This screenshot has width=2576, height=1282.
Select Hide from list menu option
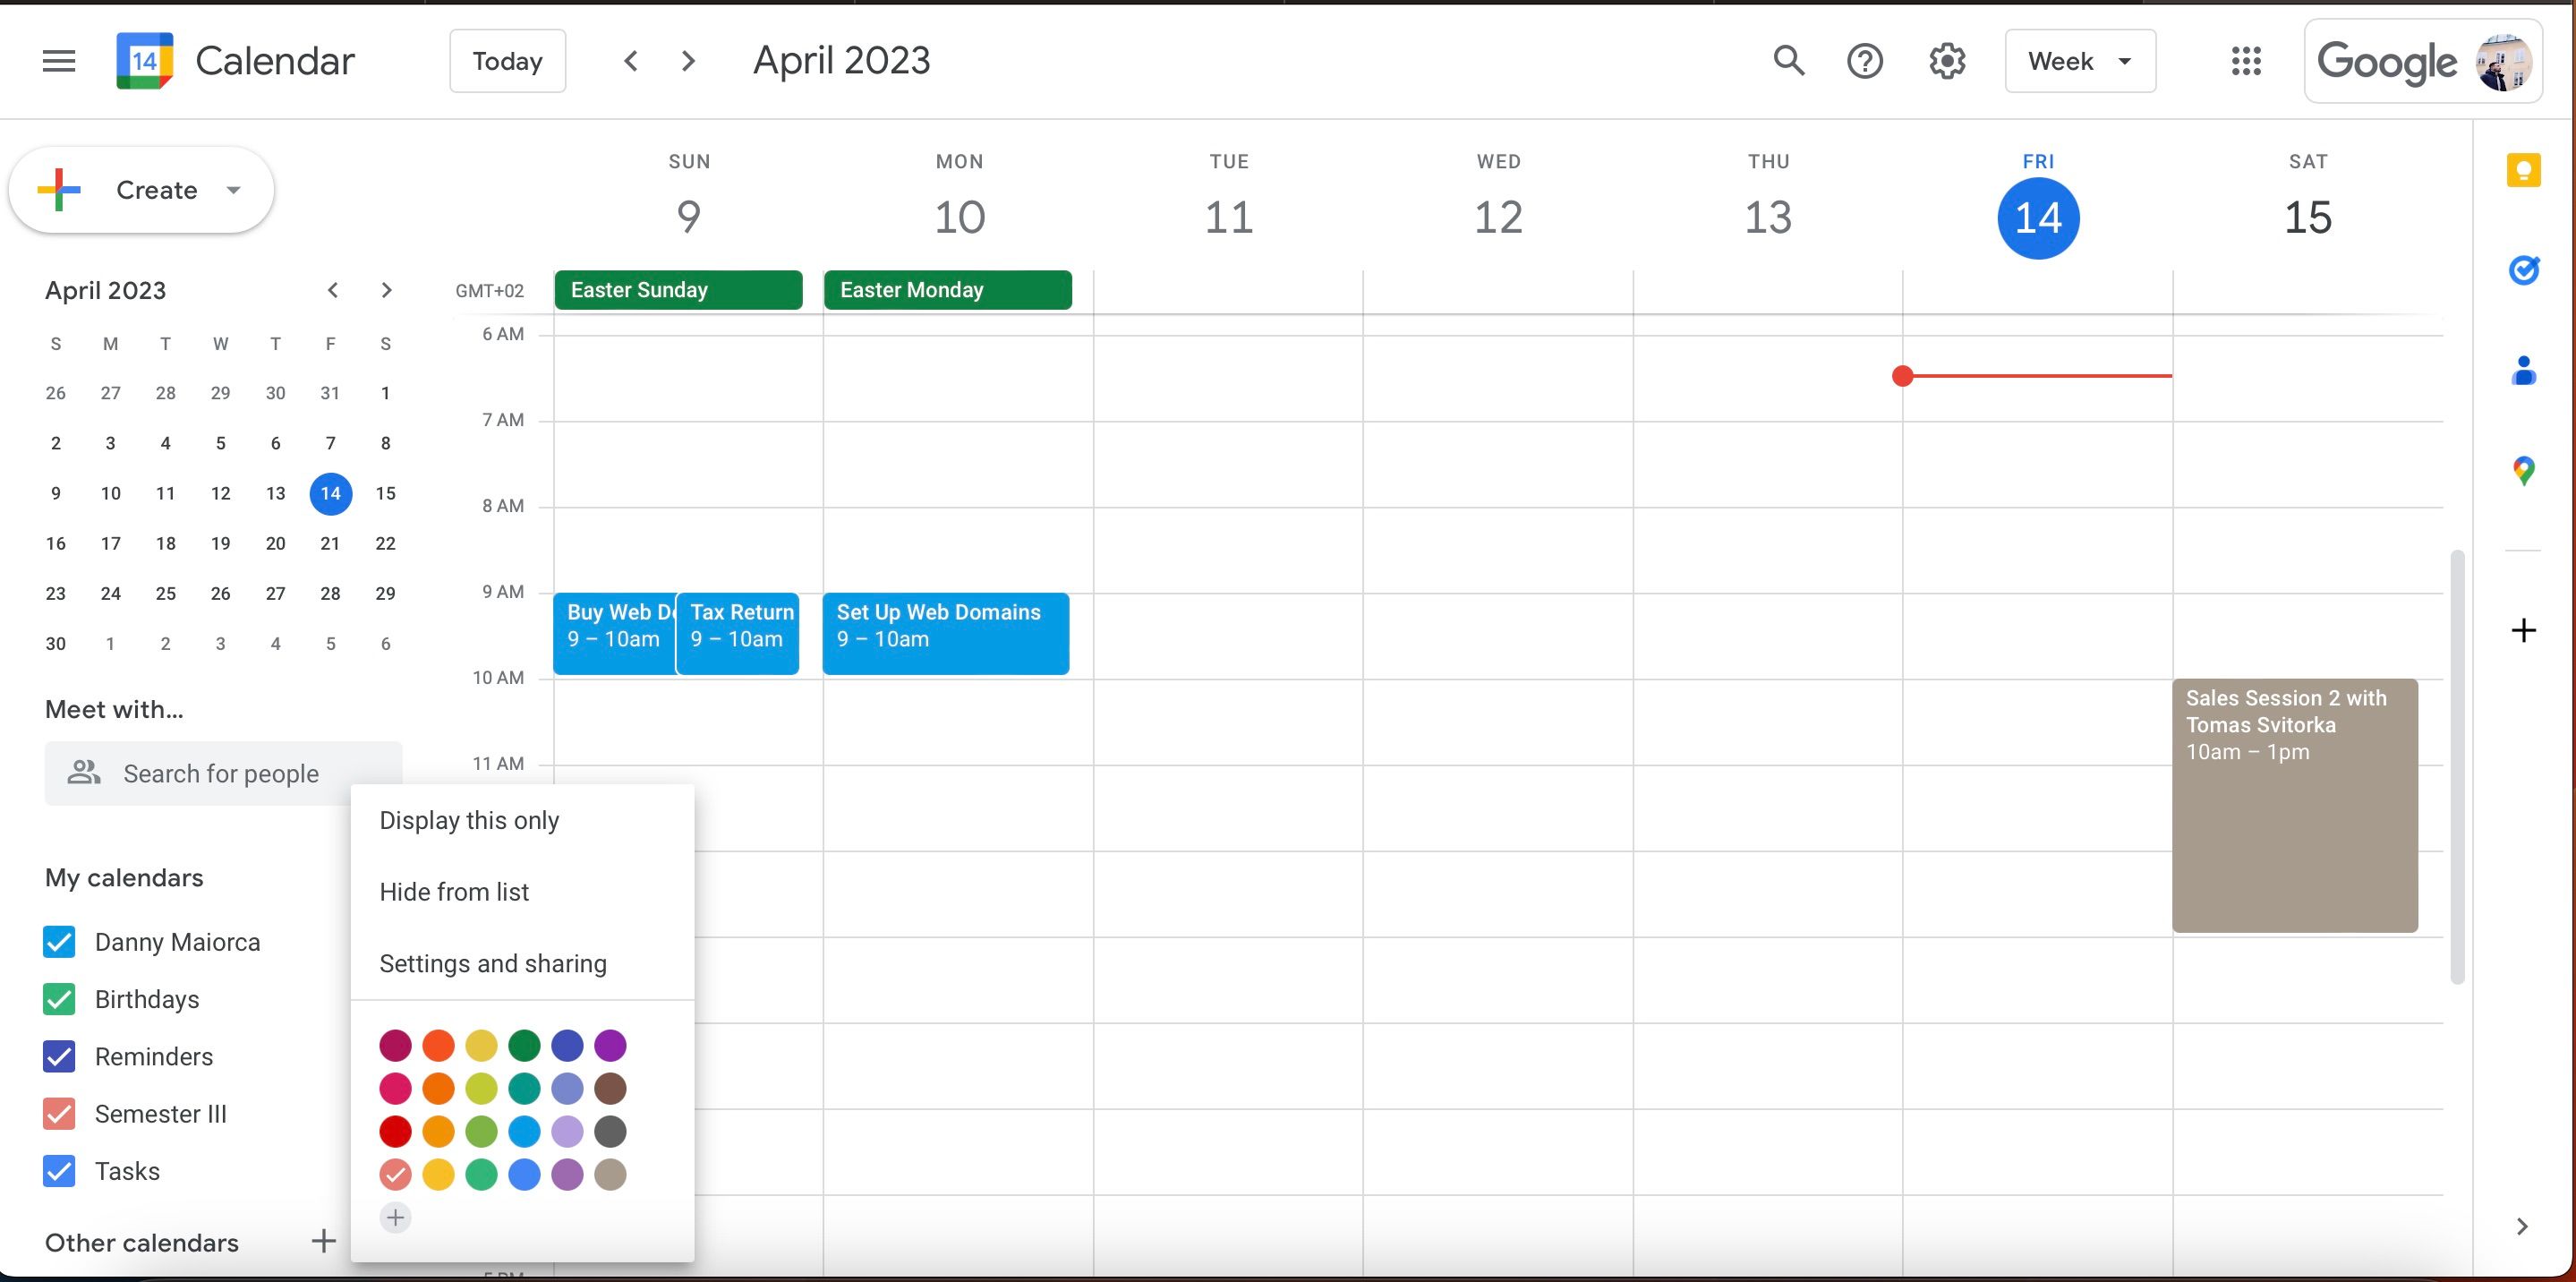454,891
